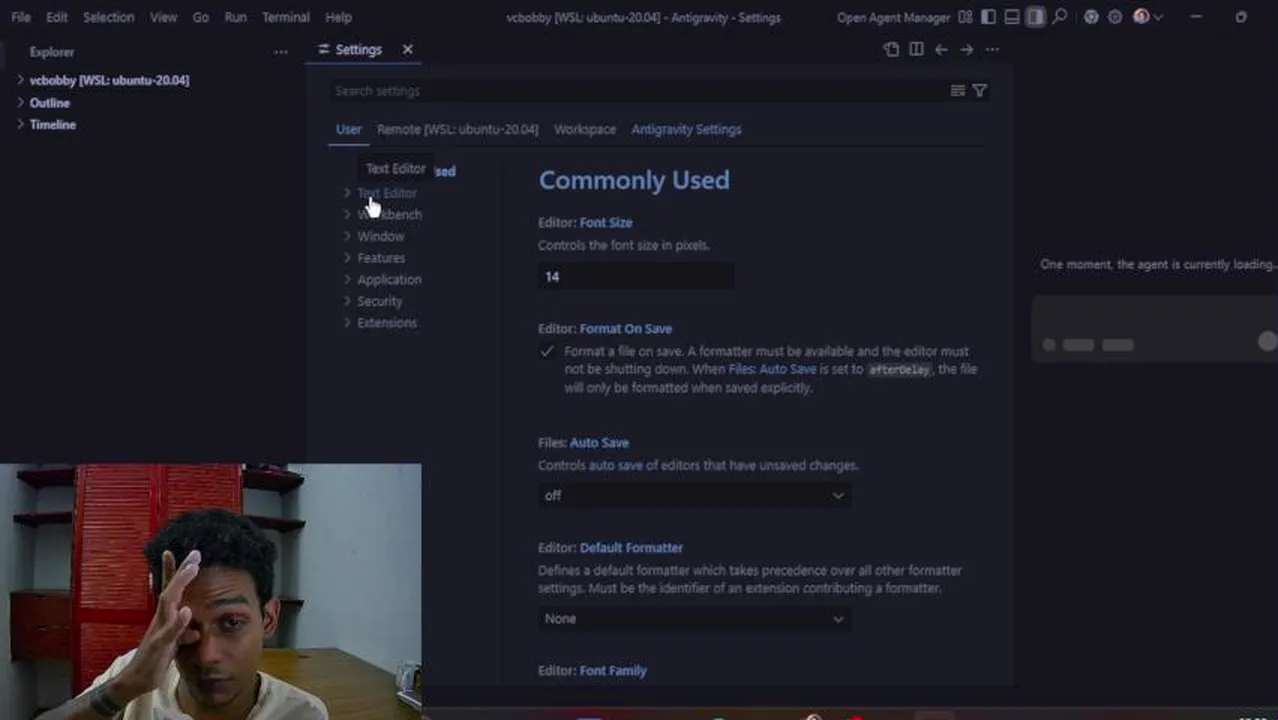Image resolution: width=1278 pixels, height=720 pixels.
Task: Open editor more actions ellipsis
Action: coord(992,49)
